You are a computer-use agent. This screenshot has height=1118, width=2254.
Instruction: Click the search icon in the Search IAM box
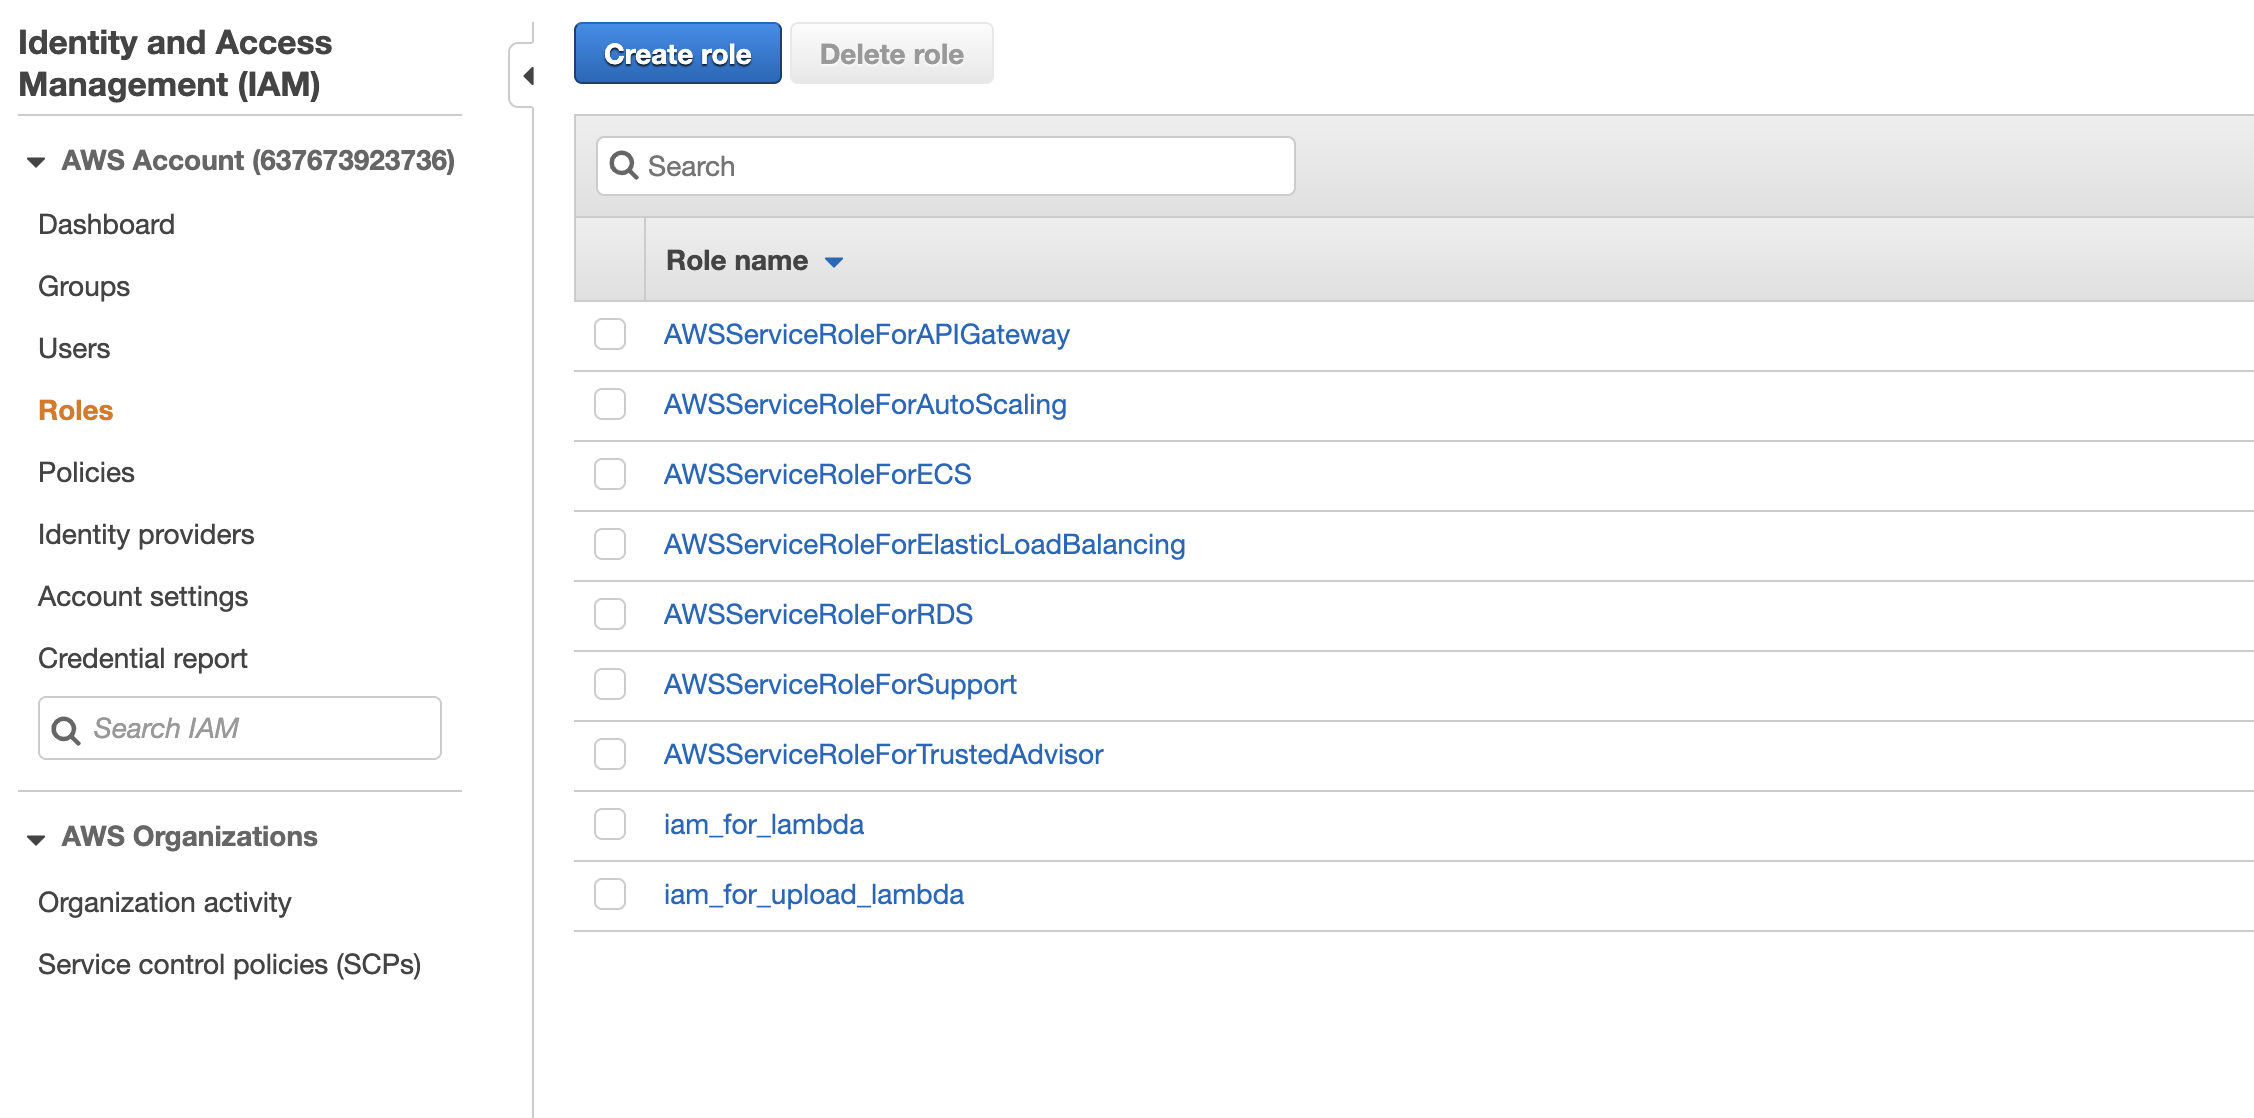tap(66, 730)
